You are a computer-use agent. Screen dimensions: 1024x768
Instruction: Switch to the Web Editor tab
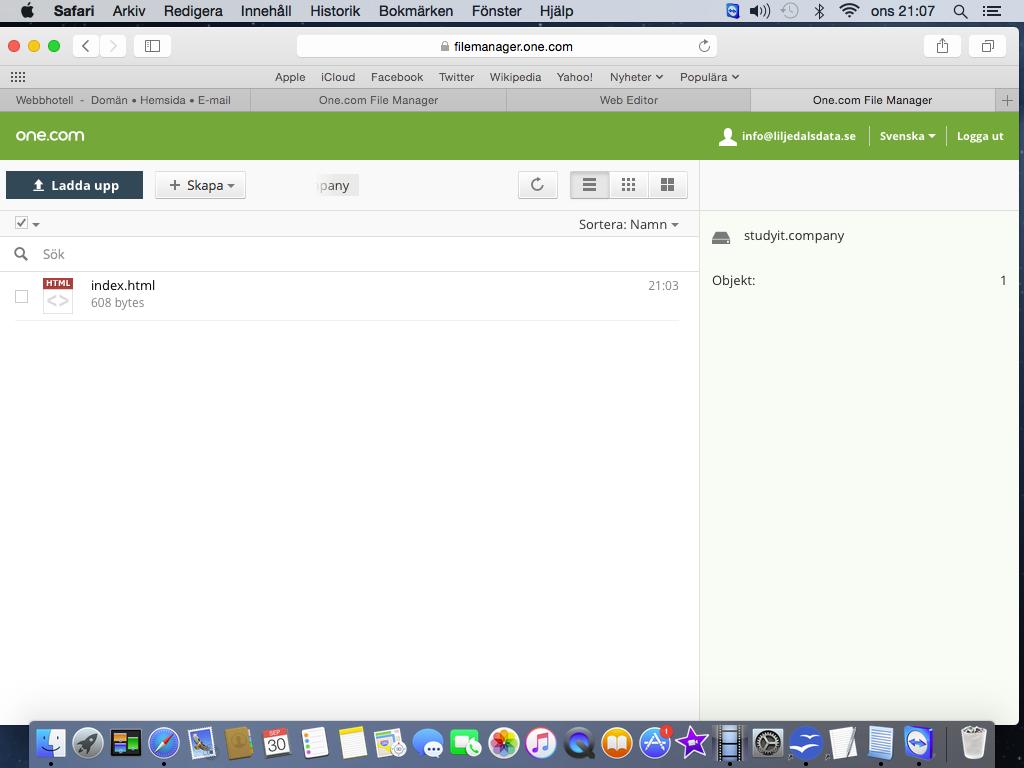point(628,100)
